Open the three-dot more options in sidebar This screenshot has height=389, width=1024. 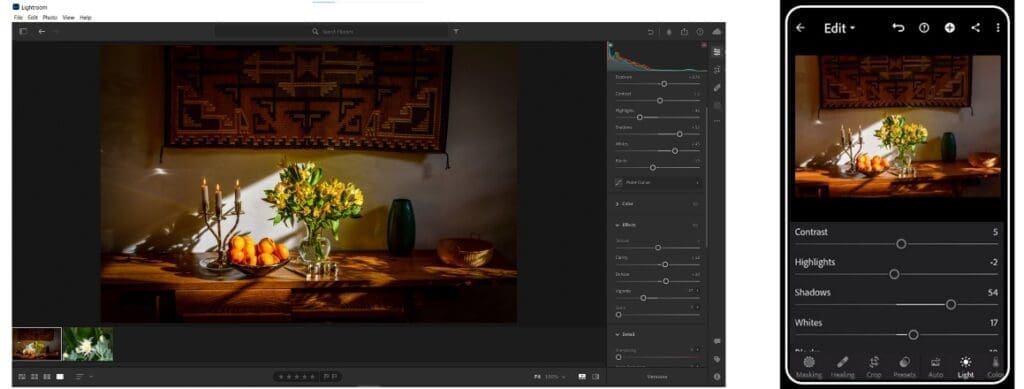coord(717,121)
